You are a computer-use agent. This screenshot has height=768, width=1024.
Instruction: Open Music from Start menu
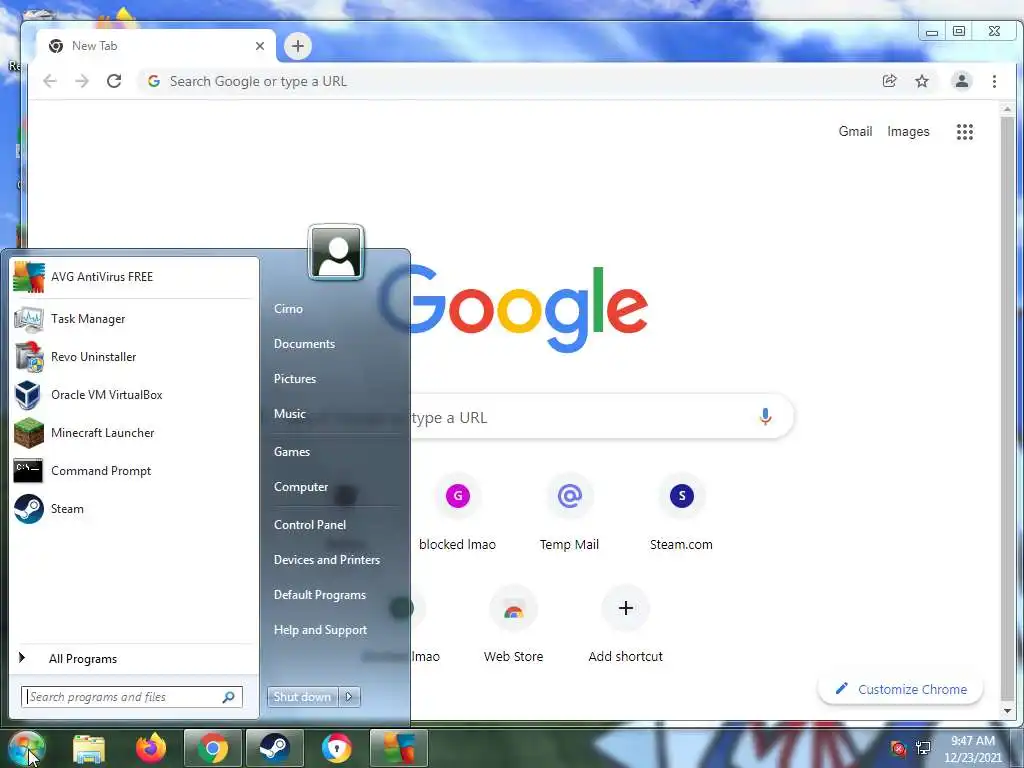tap(289, 414)
